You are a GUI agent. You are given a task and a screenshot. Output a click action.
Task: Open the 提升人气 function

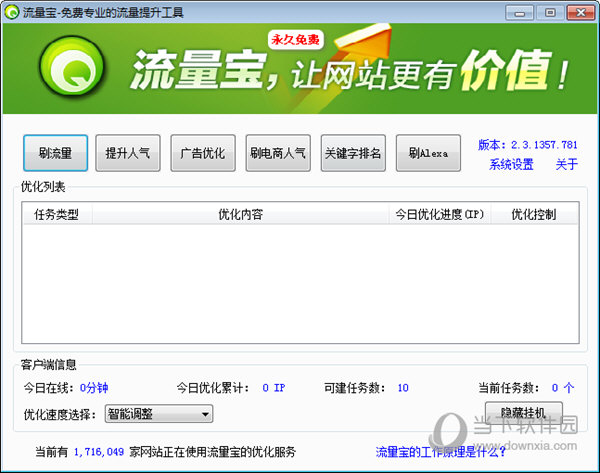click(x=128, y=153)
